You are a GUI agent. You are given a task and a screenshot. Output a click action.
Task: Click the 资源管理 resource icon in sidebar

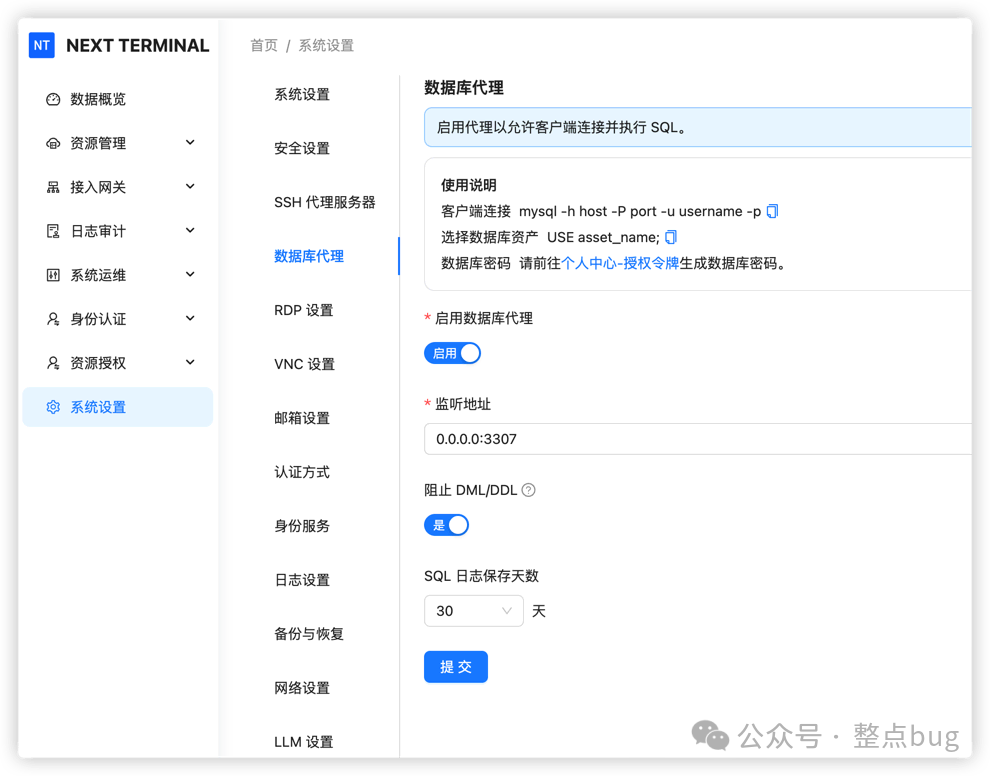[53, 143]
